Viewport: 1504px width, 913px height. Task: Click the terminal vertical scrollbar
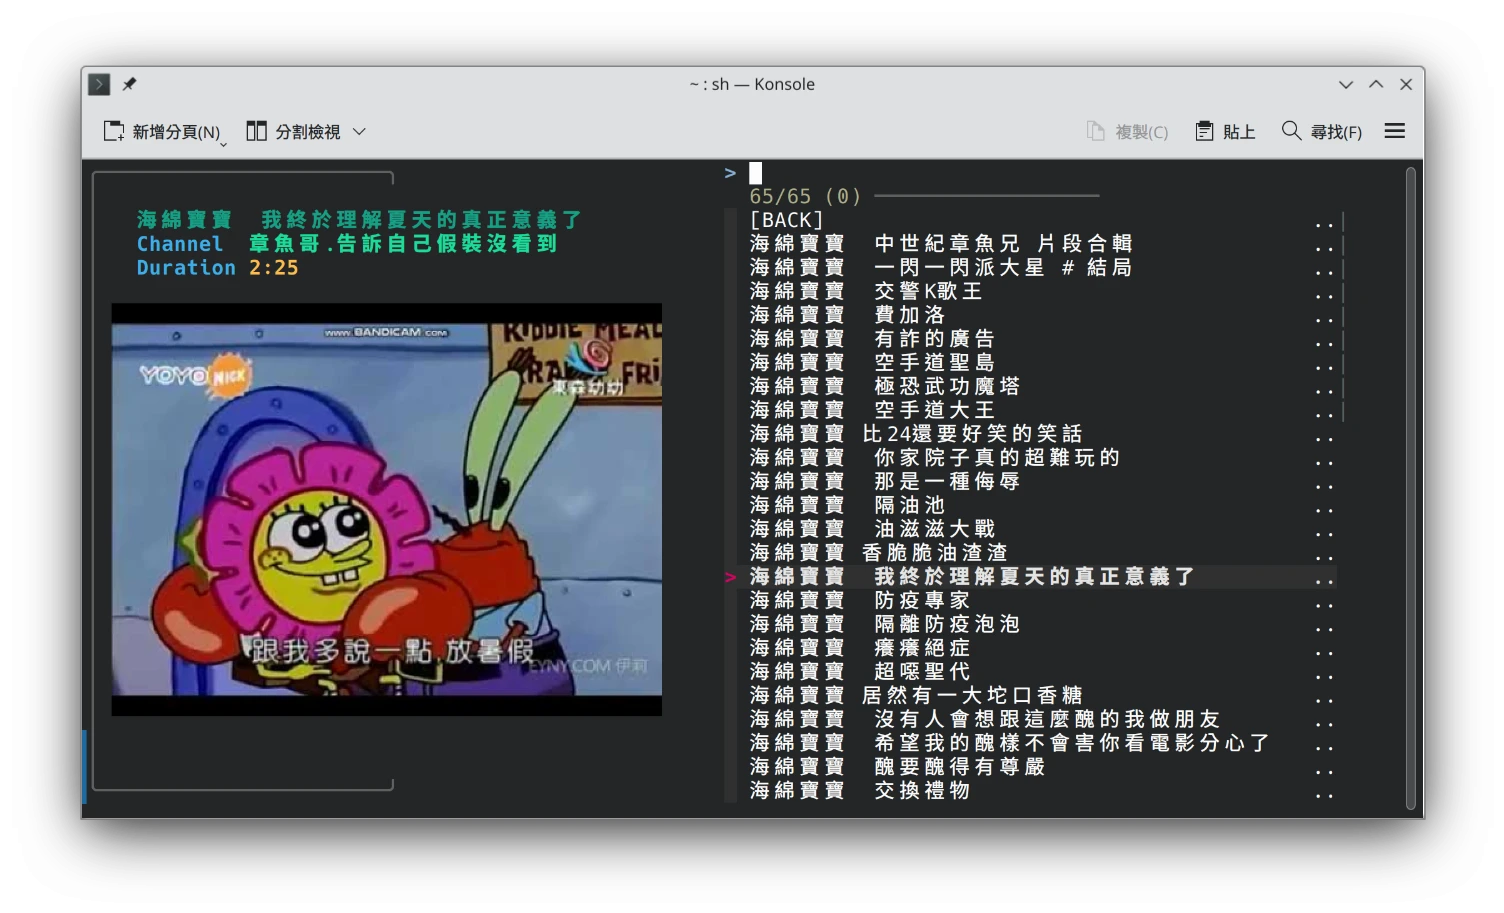[1411, 488]
